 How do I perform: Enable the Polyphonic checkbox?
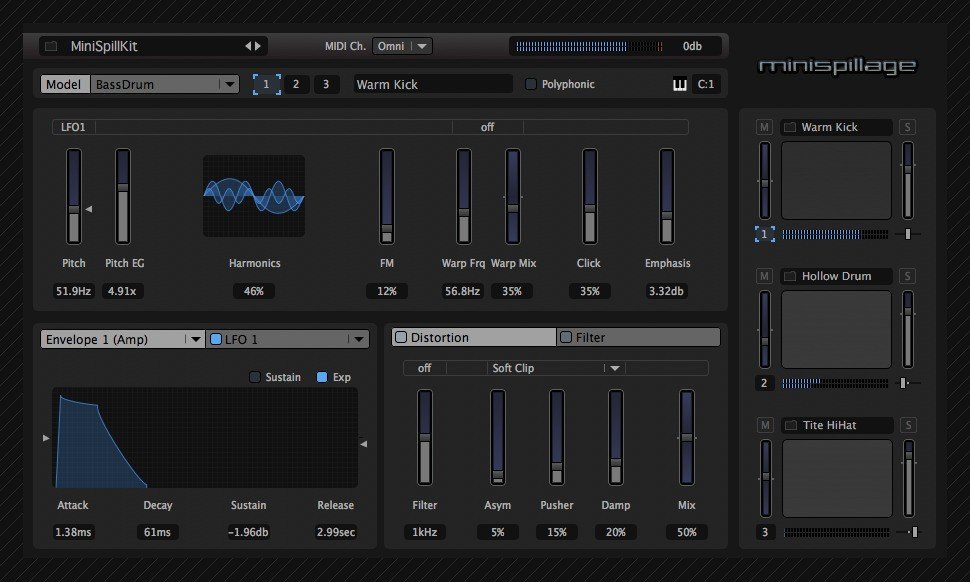pos(531,84)
